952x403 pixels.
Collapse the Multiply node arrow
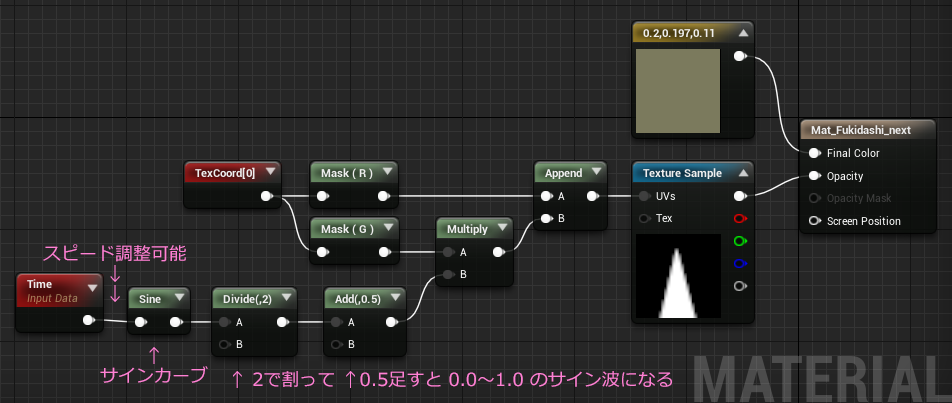pyautogui.click(x=502, y=229)
